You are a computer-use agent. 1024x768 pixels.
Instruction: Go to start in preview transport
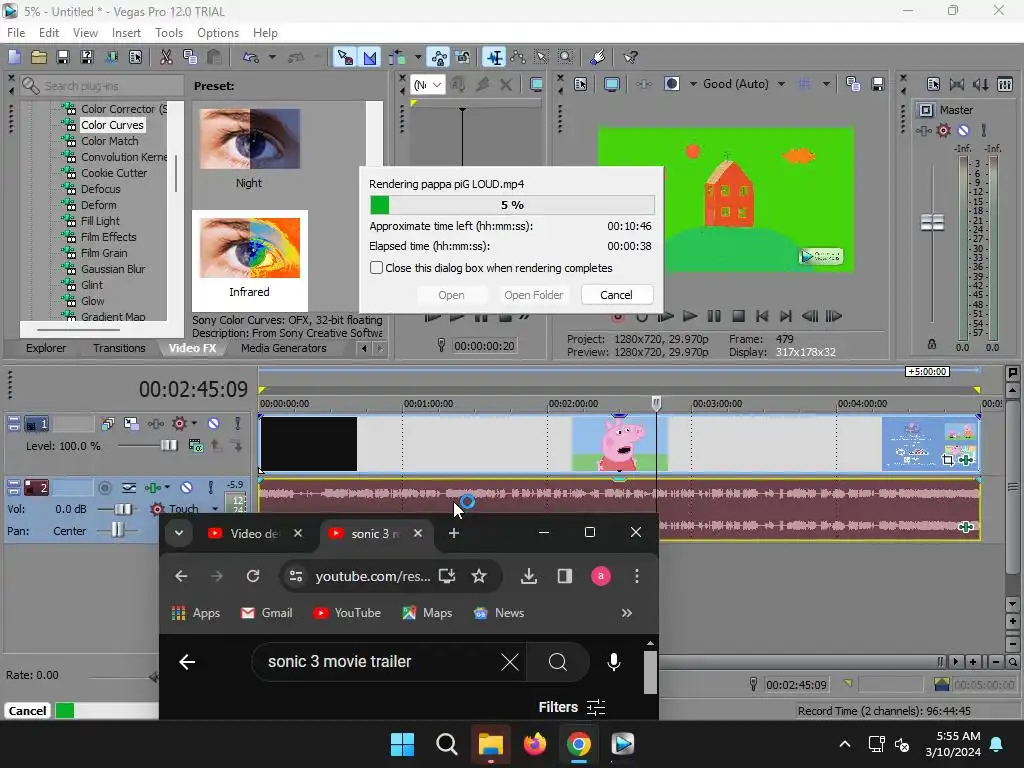coord(761,316)
